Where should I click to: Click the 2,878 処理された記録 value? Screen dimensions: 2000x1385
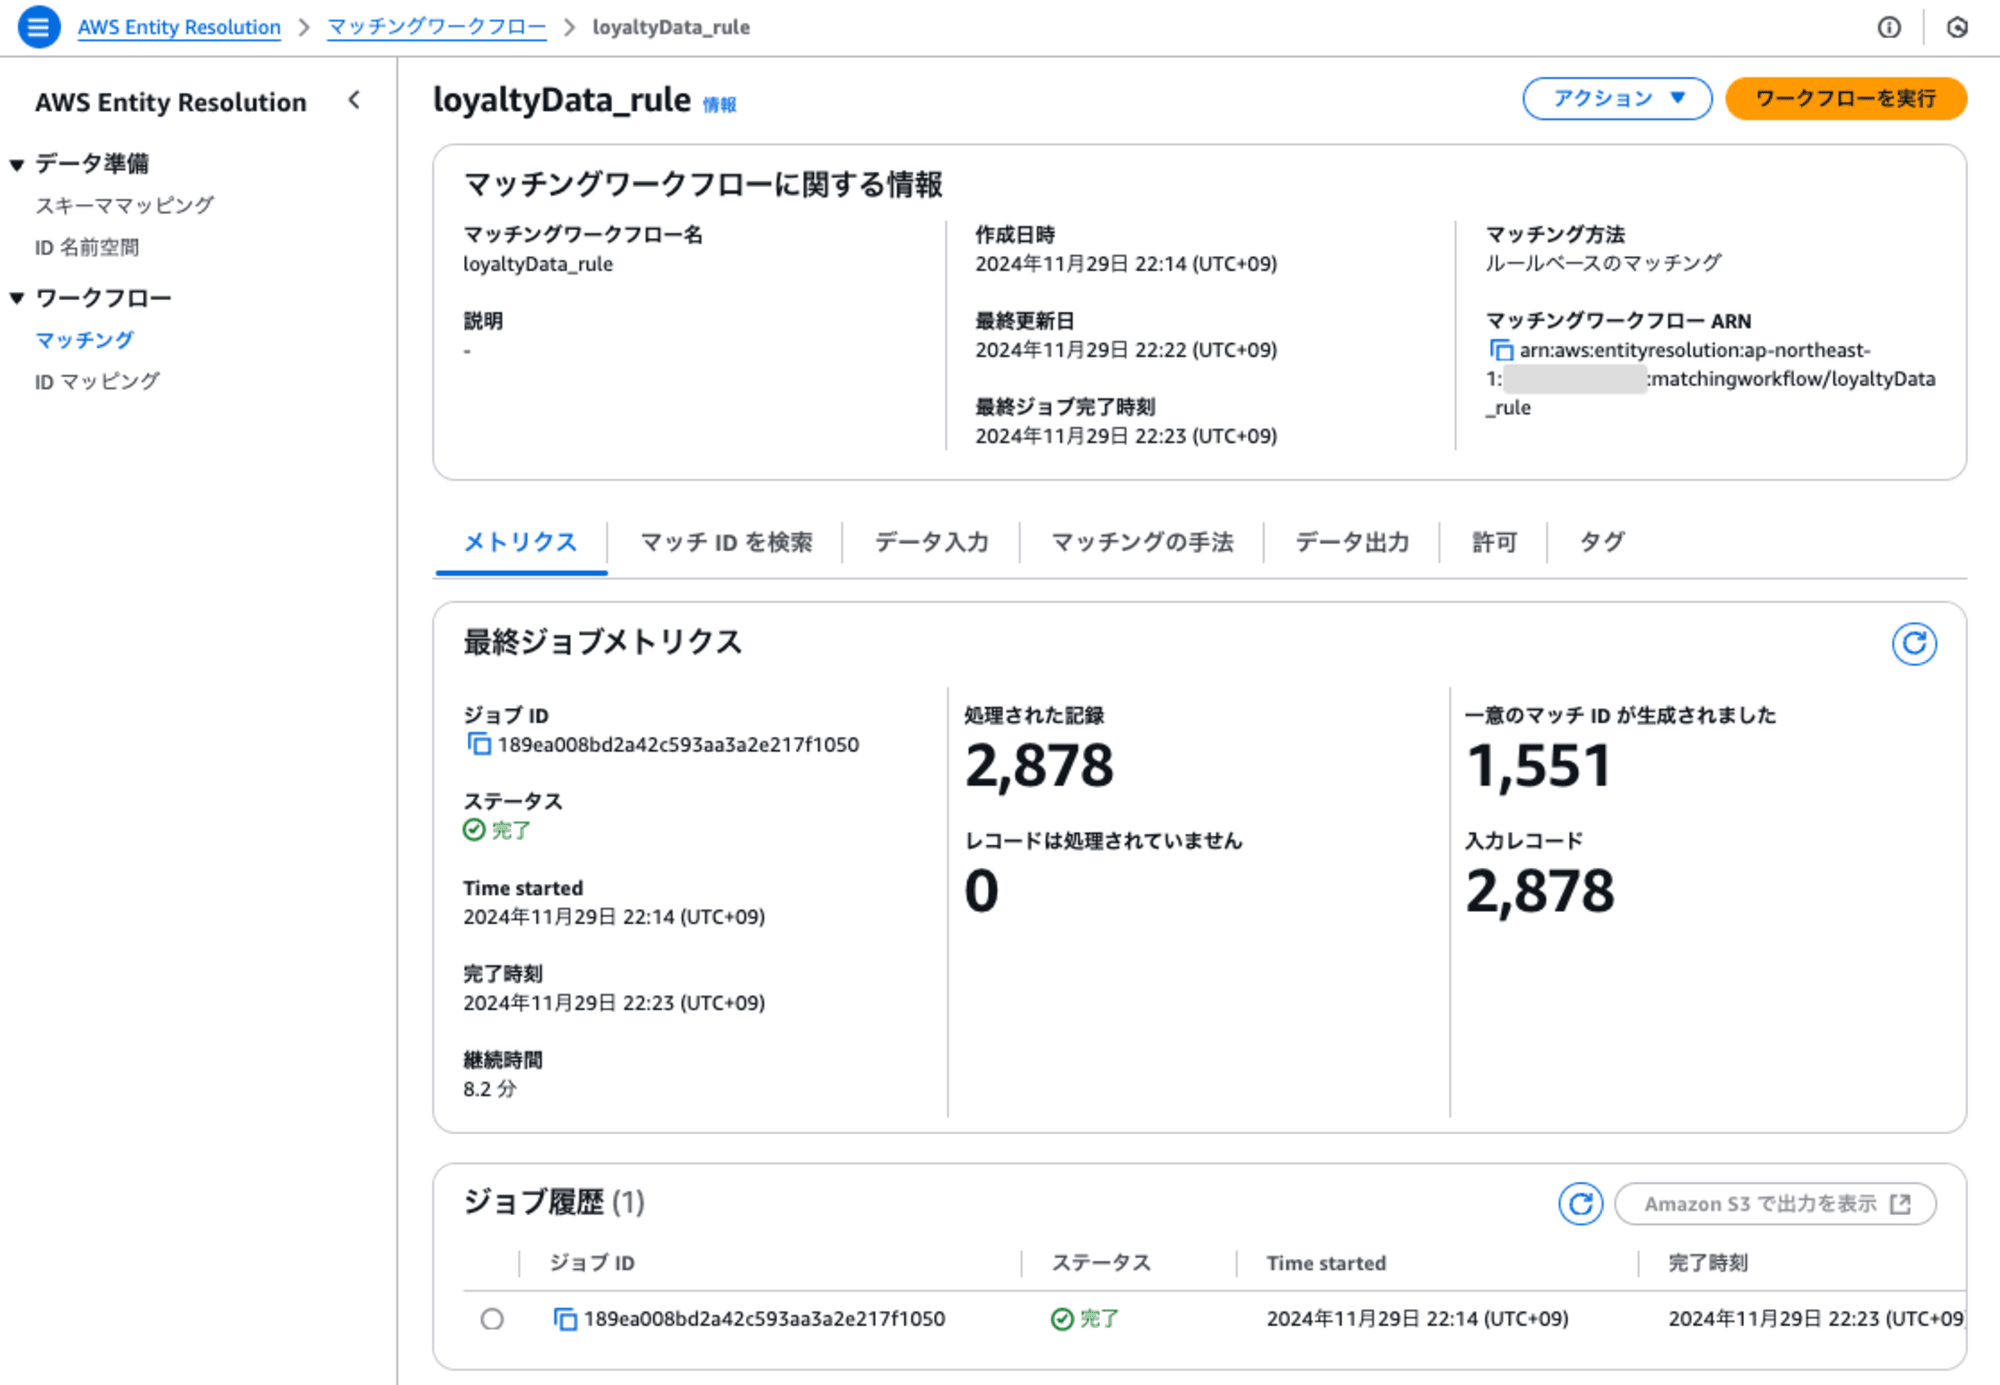point(1039,766)
